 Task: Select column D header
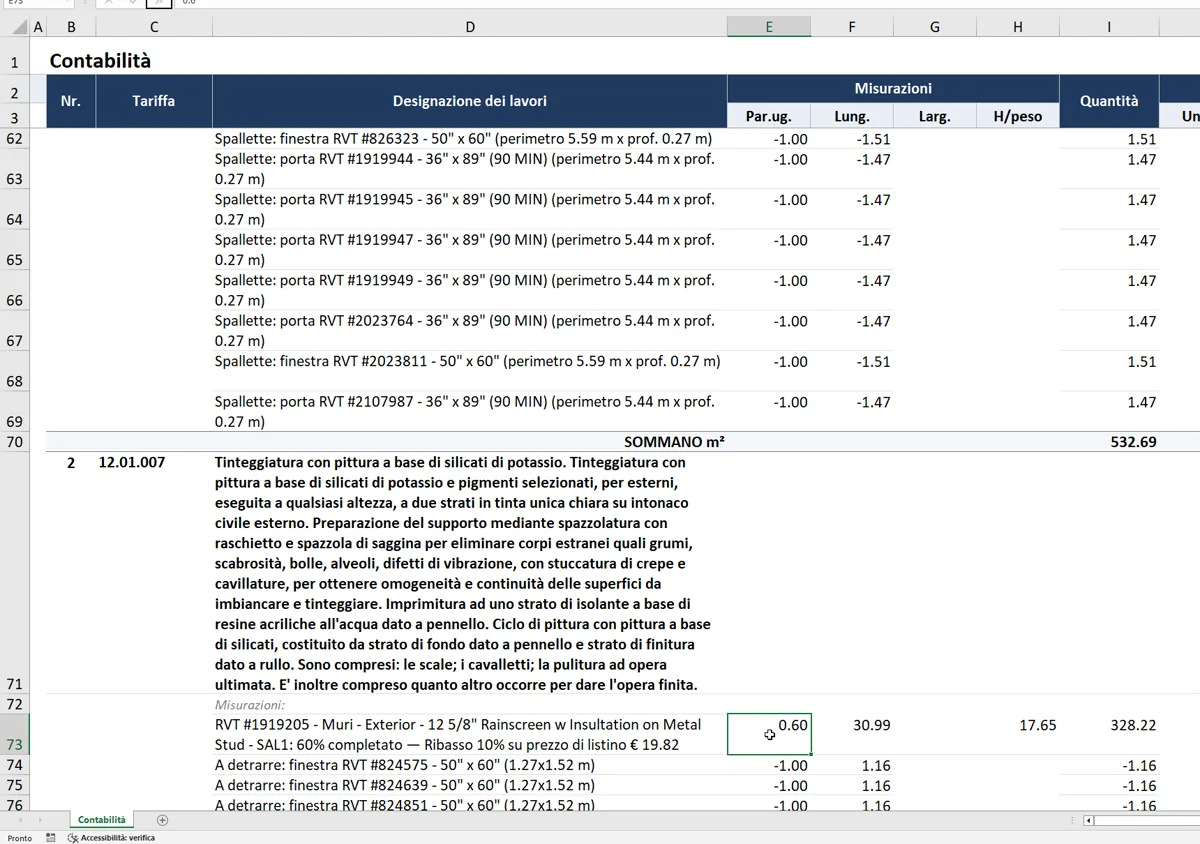click(470, 27)
